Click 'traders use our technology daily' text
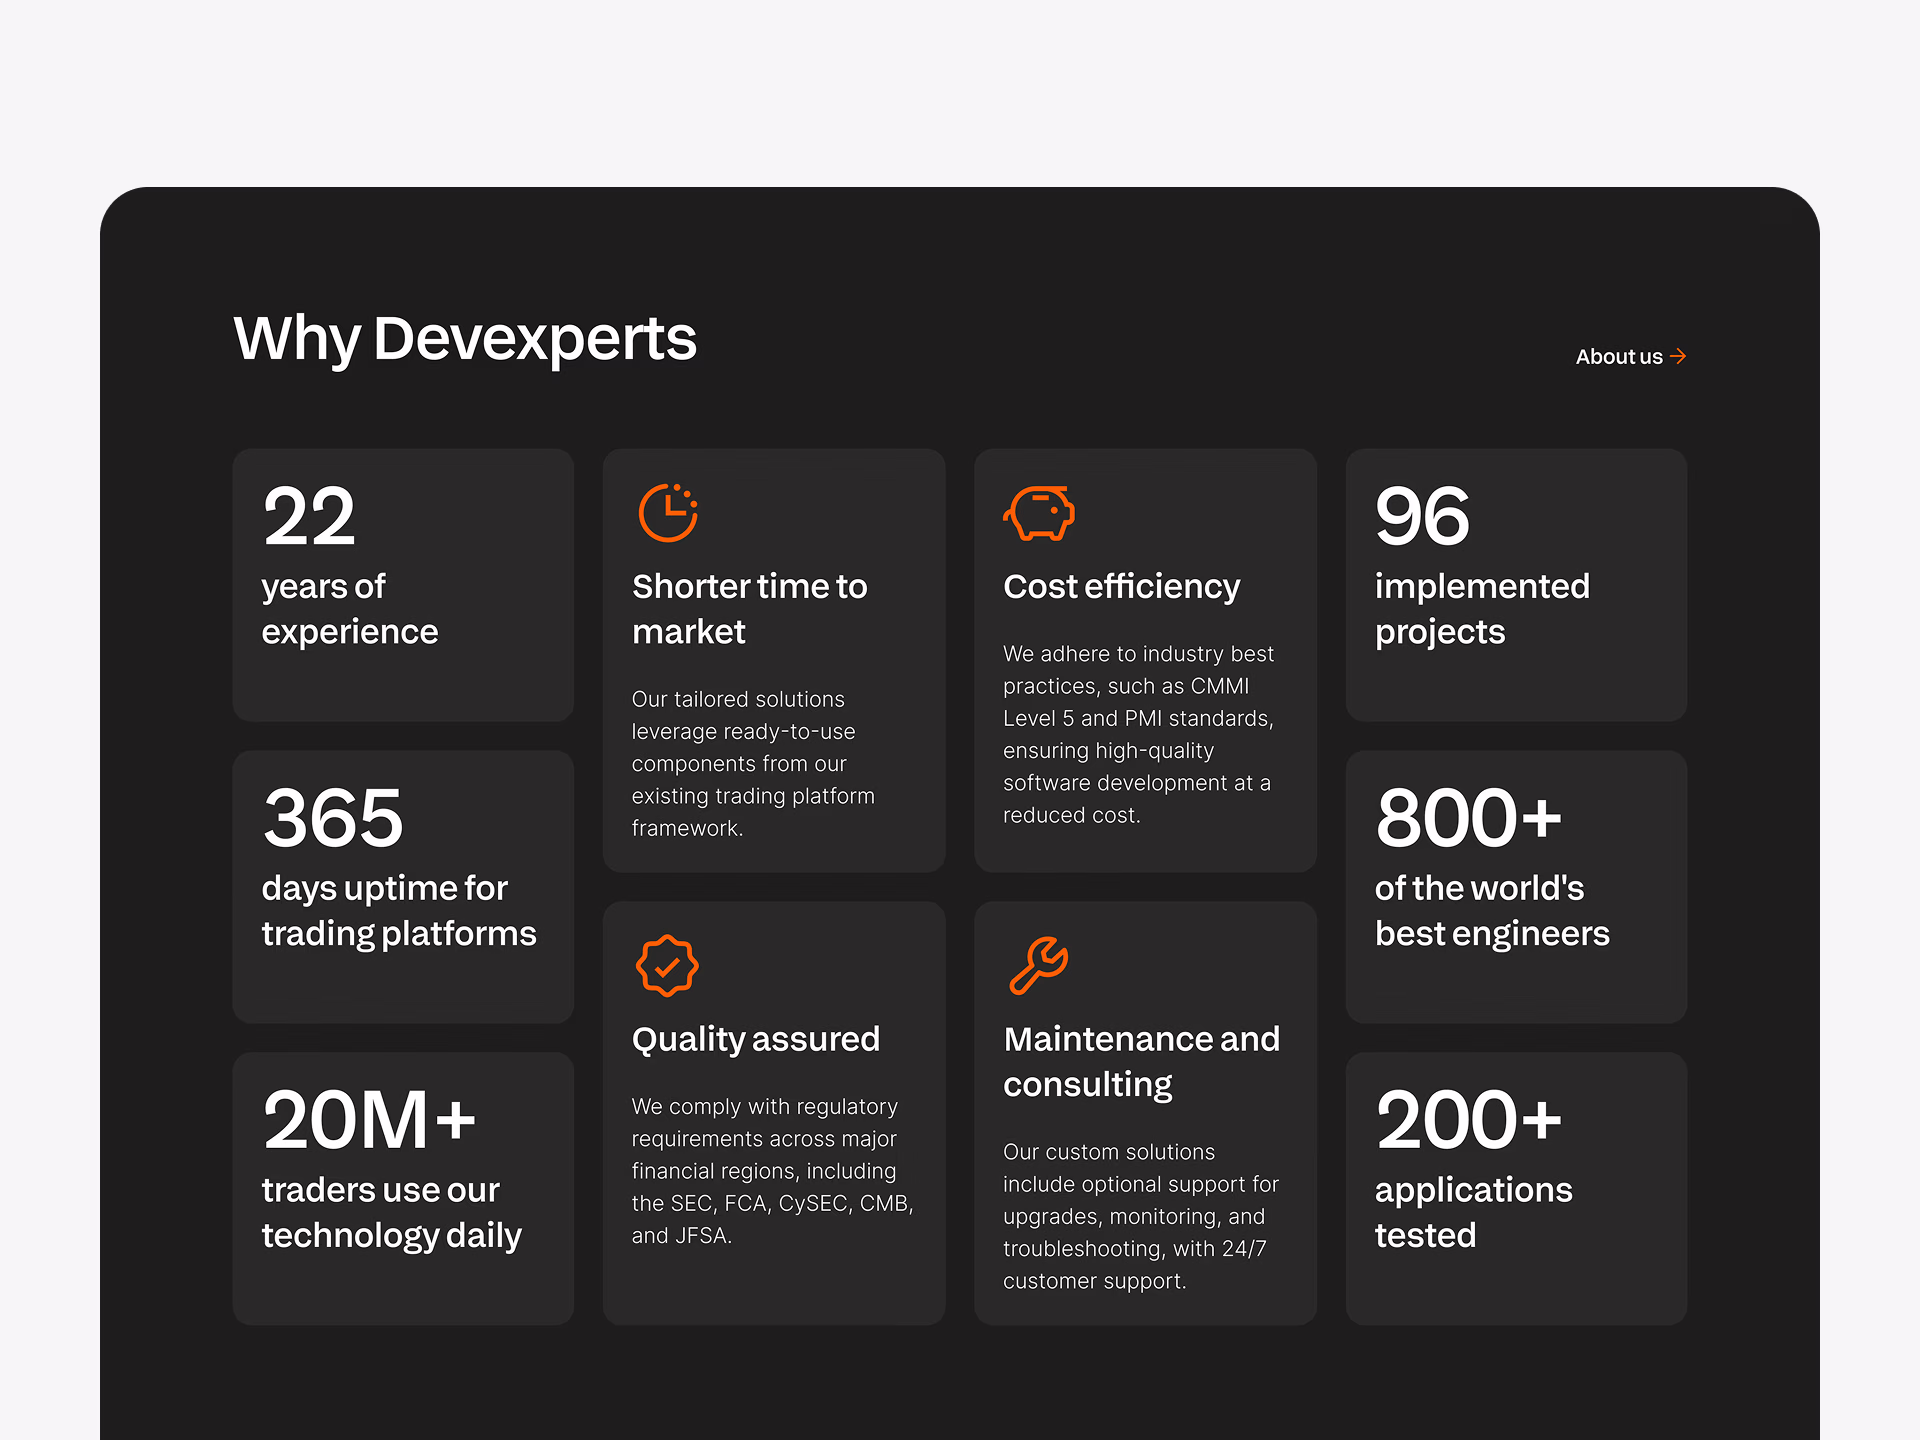This screenshot has width=1920, height=1440. 392,1213
